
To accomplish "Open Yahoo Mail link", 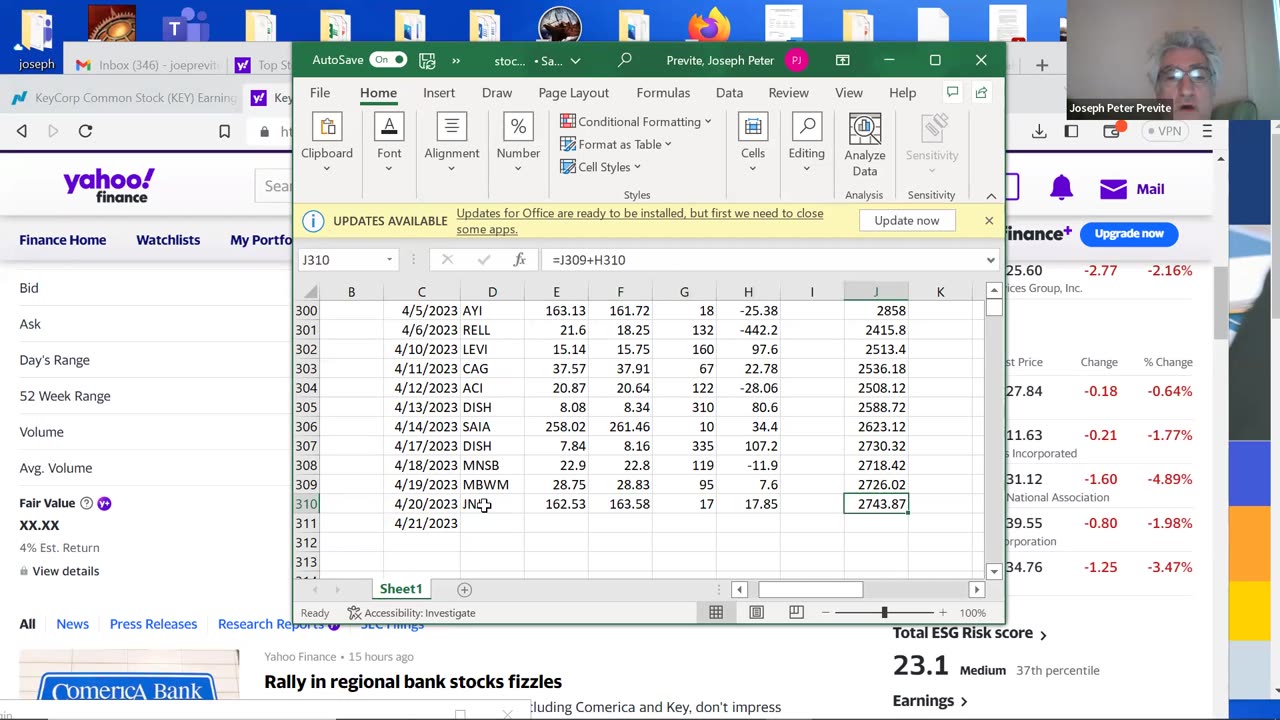I will click(1132, 189).
